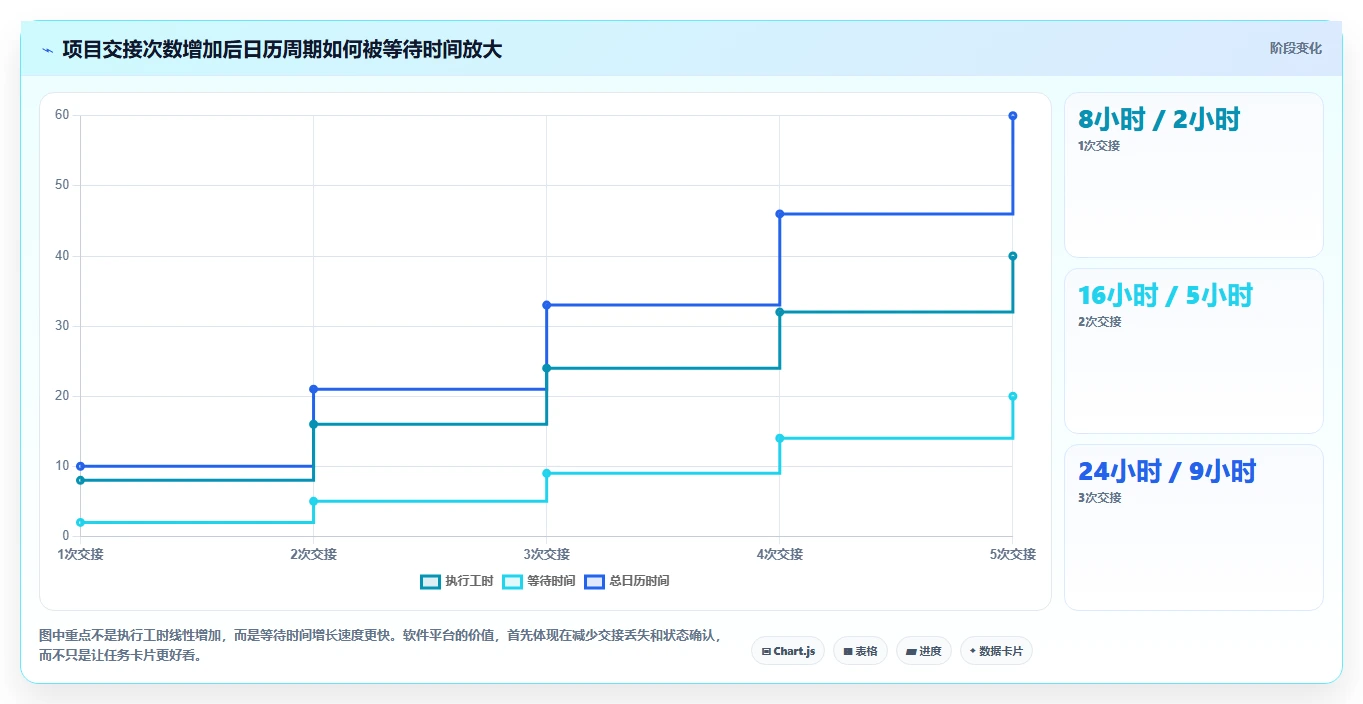Select the Chart.js tag button
This screenshot has width=1363, height=704.
788,651
